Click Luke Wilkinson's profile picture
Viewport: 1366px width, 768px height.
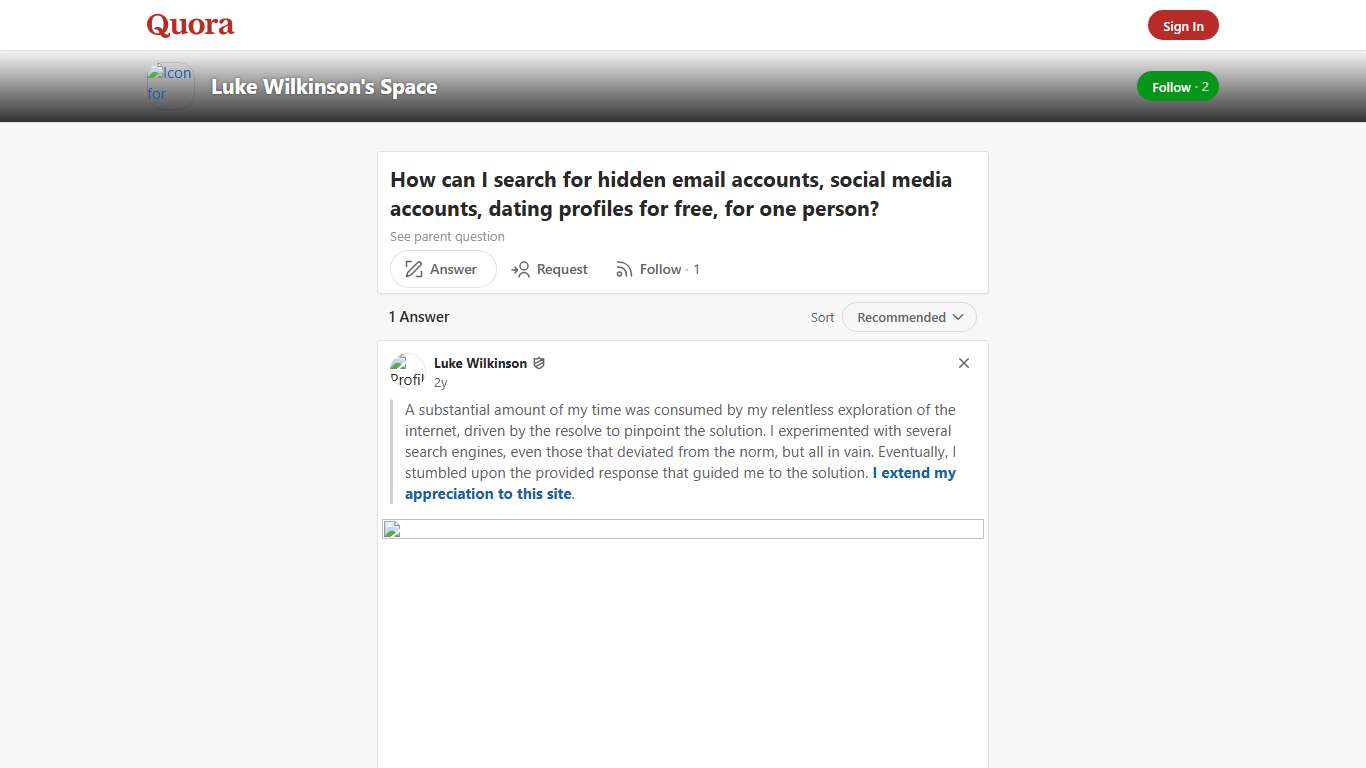pyautogui.click(x=407, y=370)
